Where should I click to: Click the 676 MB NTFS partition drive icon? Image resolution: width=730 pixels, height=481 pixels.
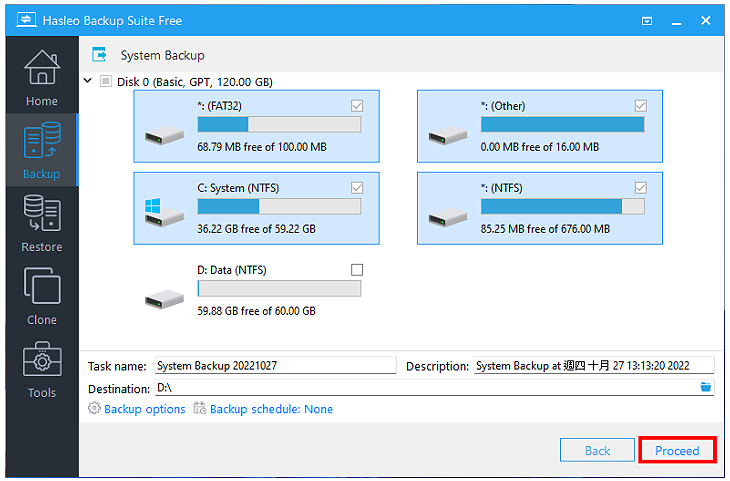coord(447,218)
